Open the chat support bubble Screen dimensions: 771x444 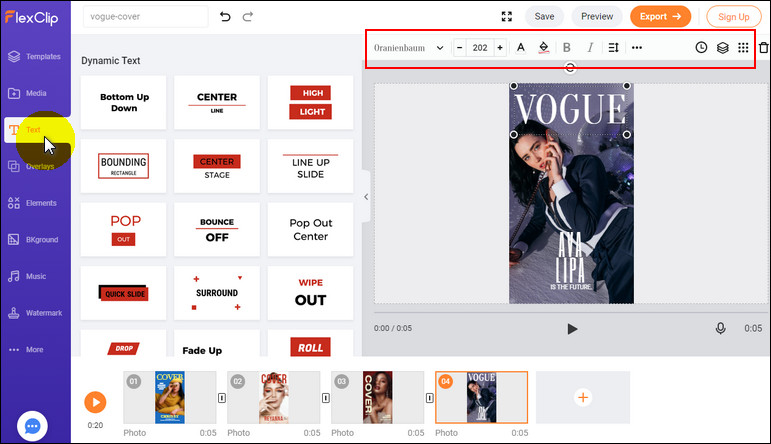(32, 426)
